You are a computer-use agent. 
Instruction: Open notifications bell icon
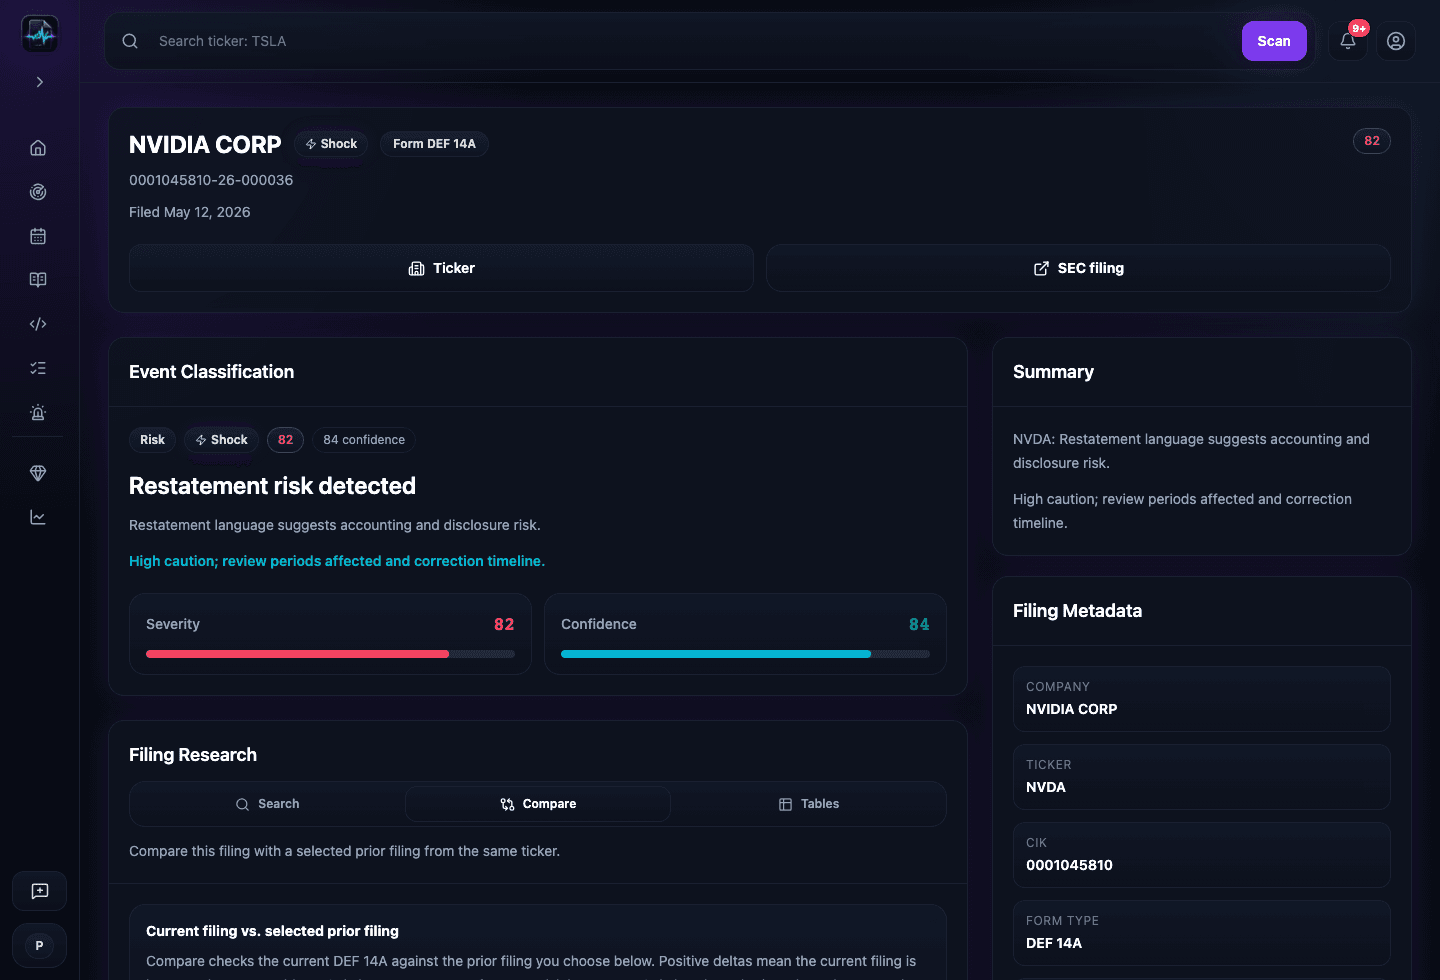click(x=1348, y=41)
